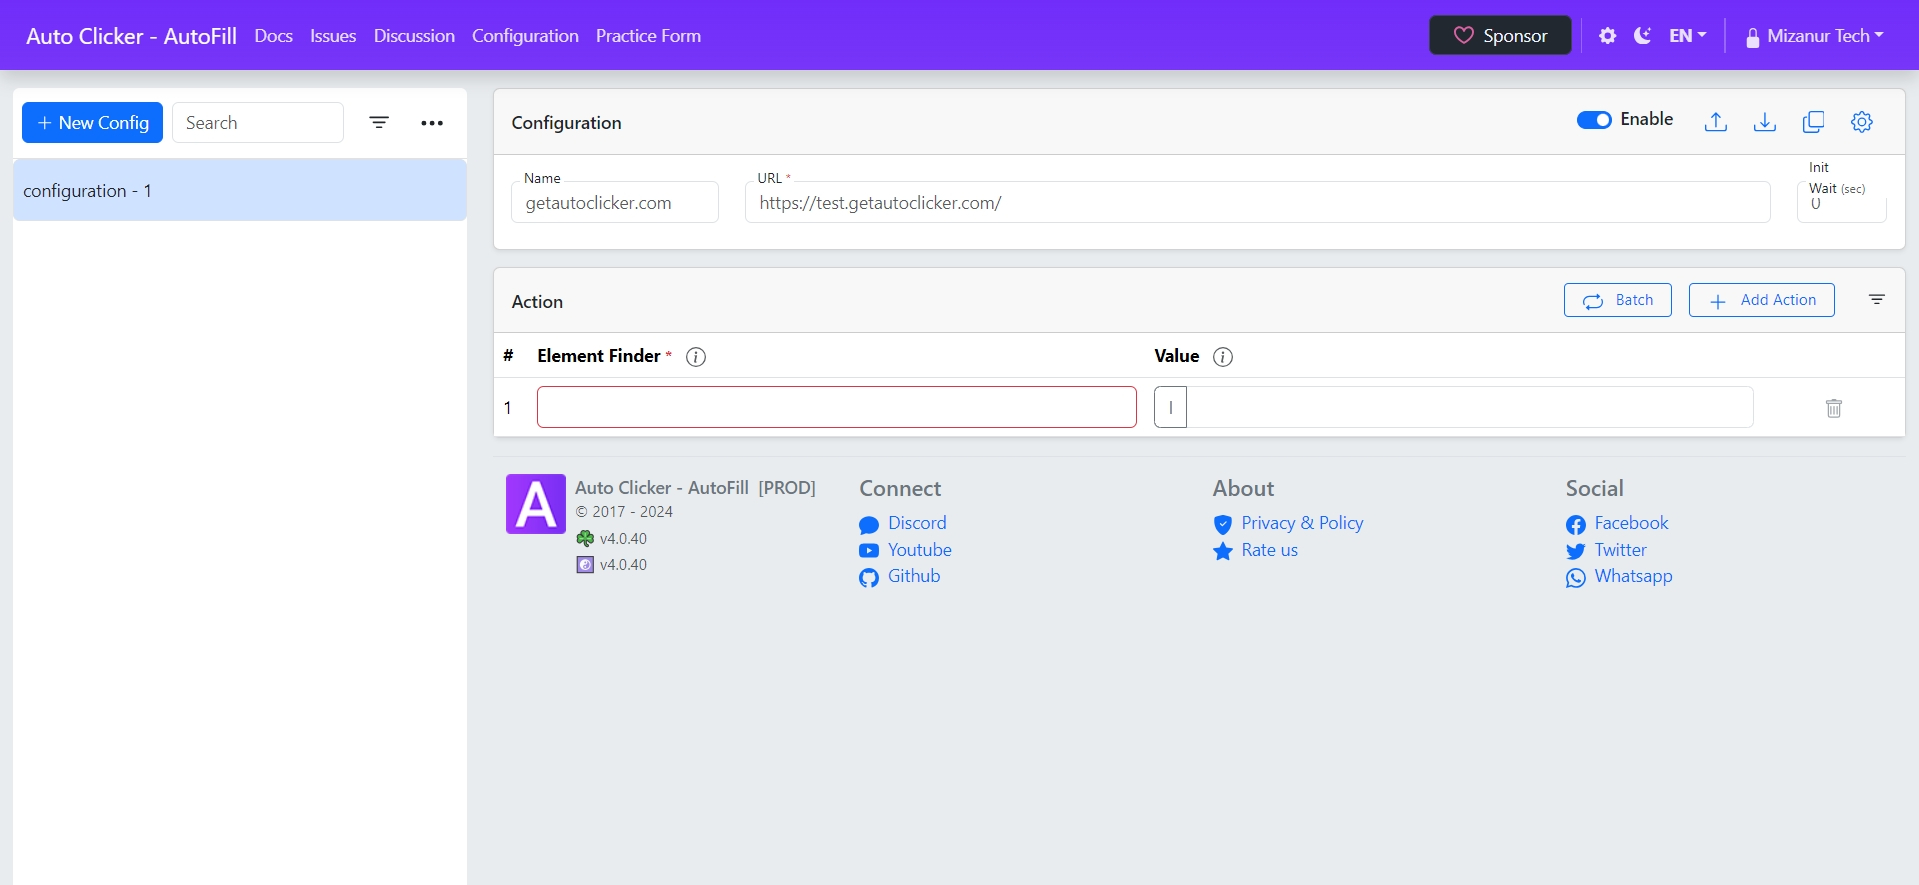This screenshot has width=1919, height=885.
Task: Click the Auto Clicker - AutoFill brand title
Action: click(x=131, y=36)
